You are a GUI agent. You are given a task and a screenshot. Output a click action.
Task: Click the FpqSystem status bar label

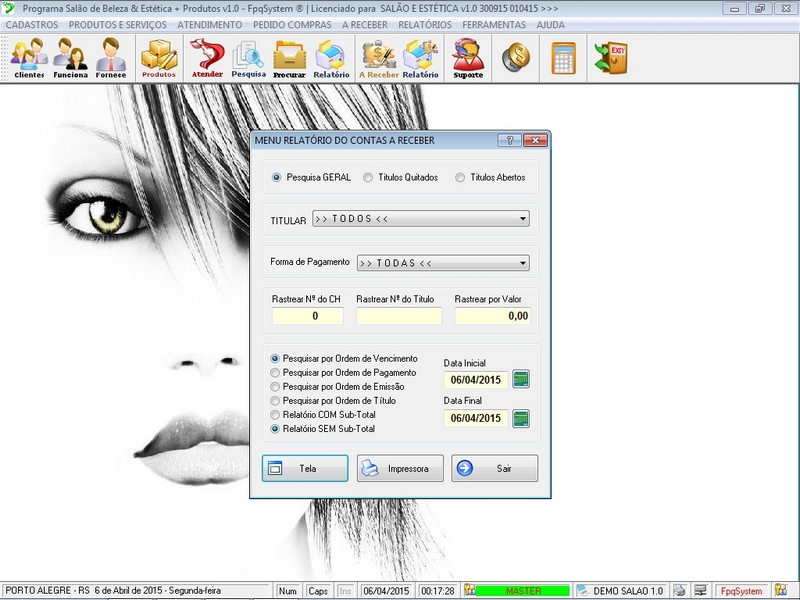[741, 591]
